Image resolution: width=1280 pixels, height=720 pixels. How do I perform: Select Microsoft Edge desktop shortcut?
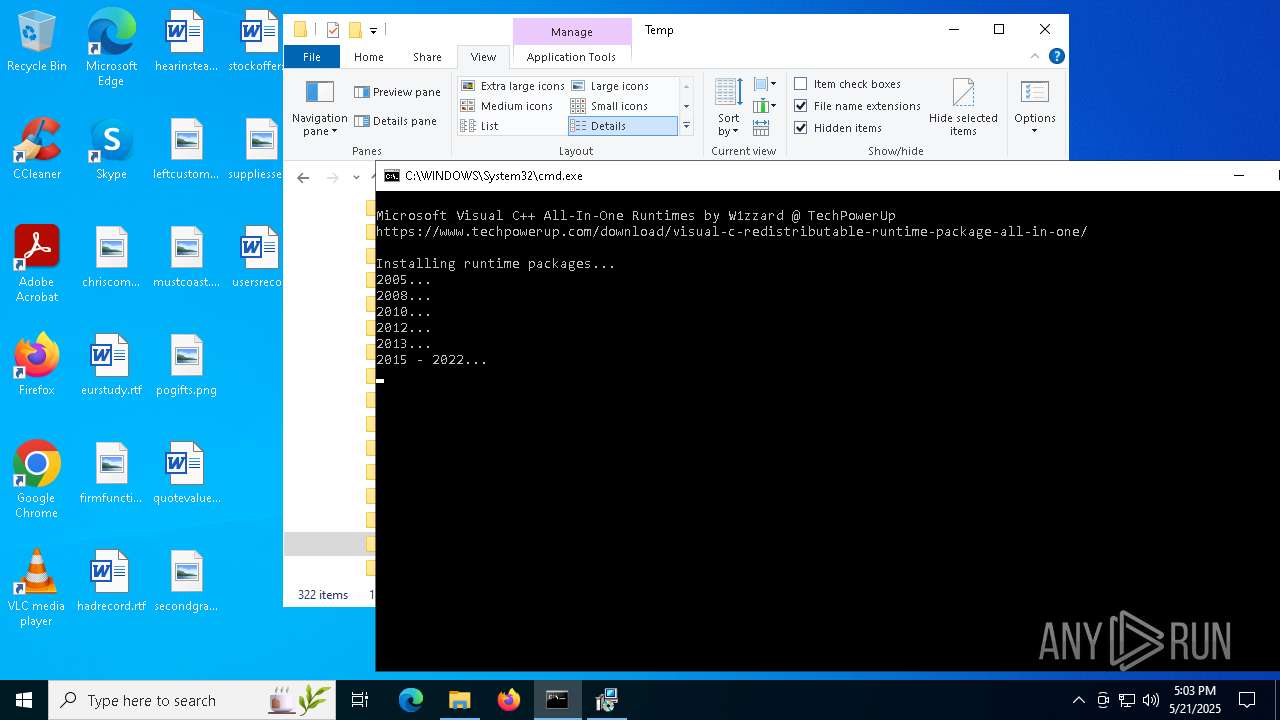[111, 47]
